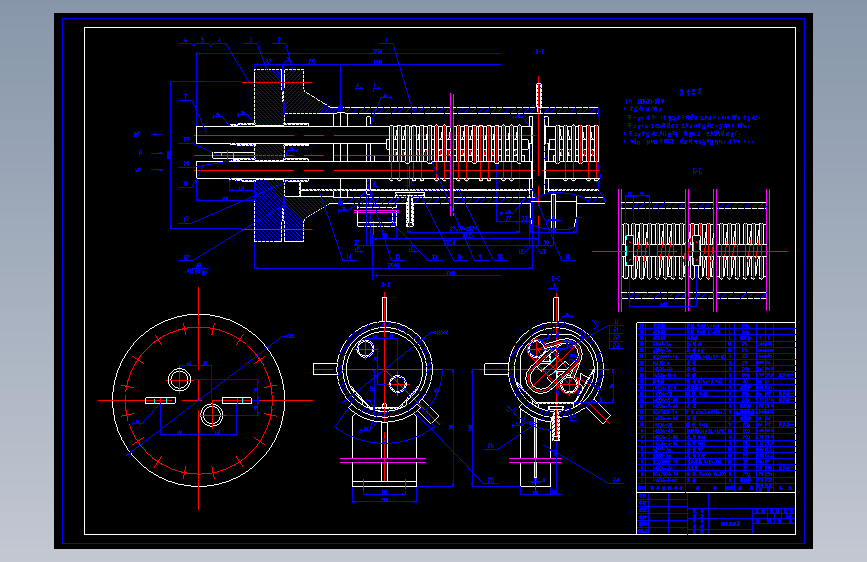
Task: Click the title block at bottom right
Action: click(x=716, y=513)
